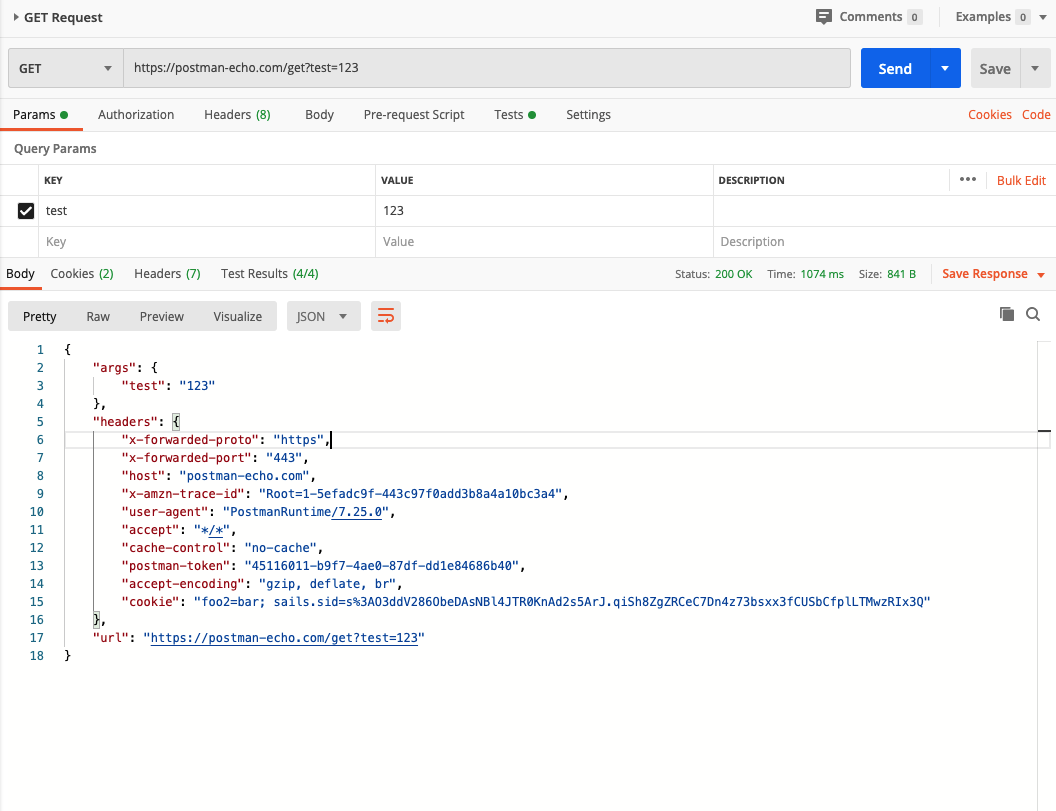Click the 841 B size value

[901, 274]
